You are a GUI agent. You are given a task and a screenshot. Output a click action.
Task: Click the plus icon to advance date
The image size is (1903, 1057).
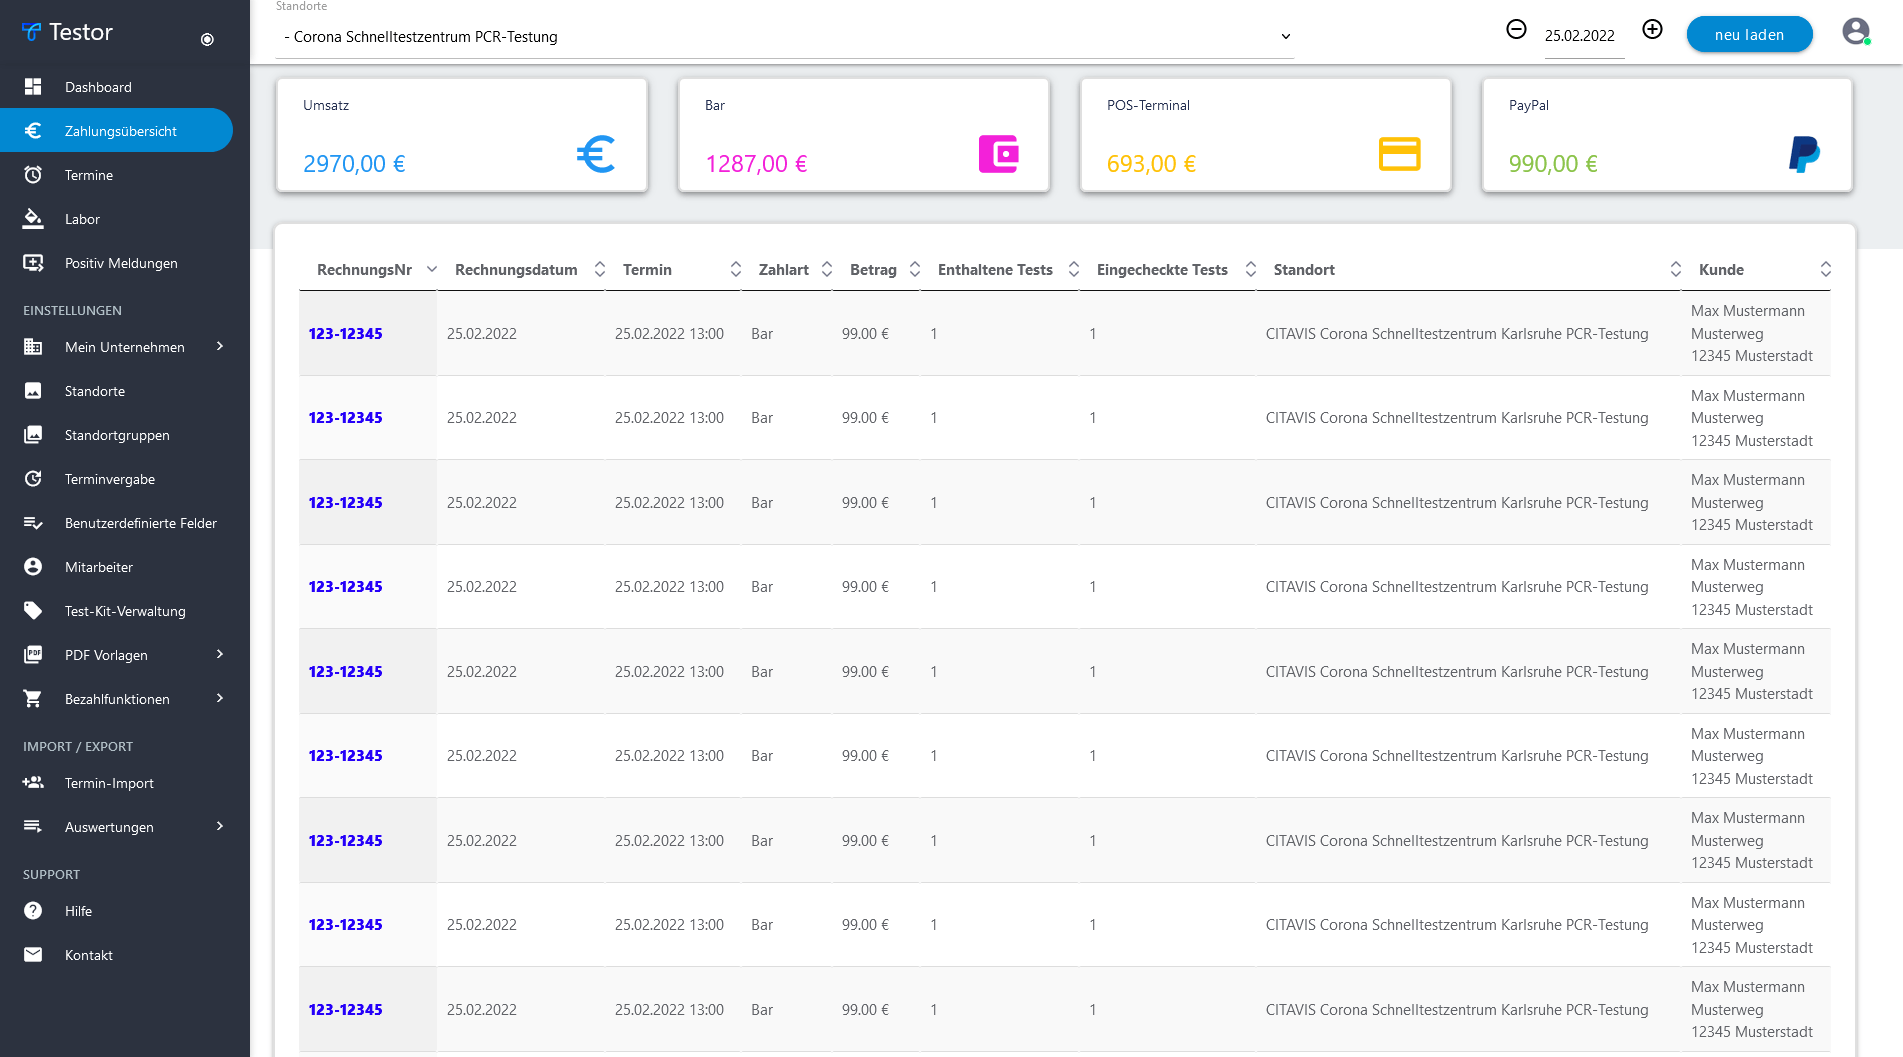(x=1652, y=30)
